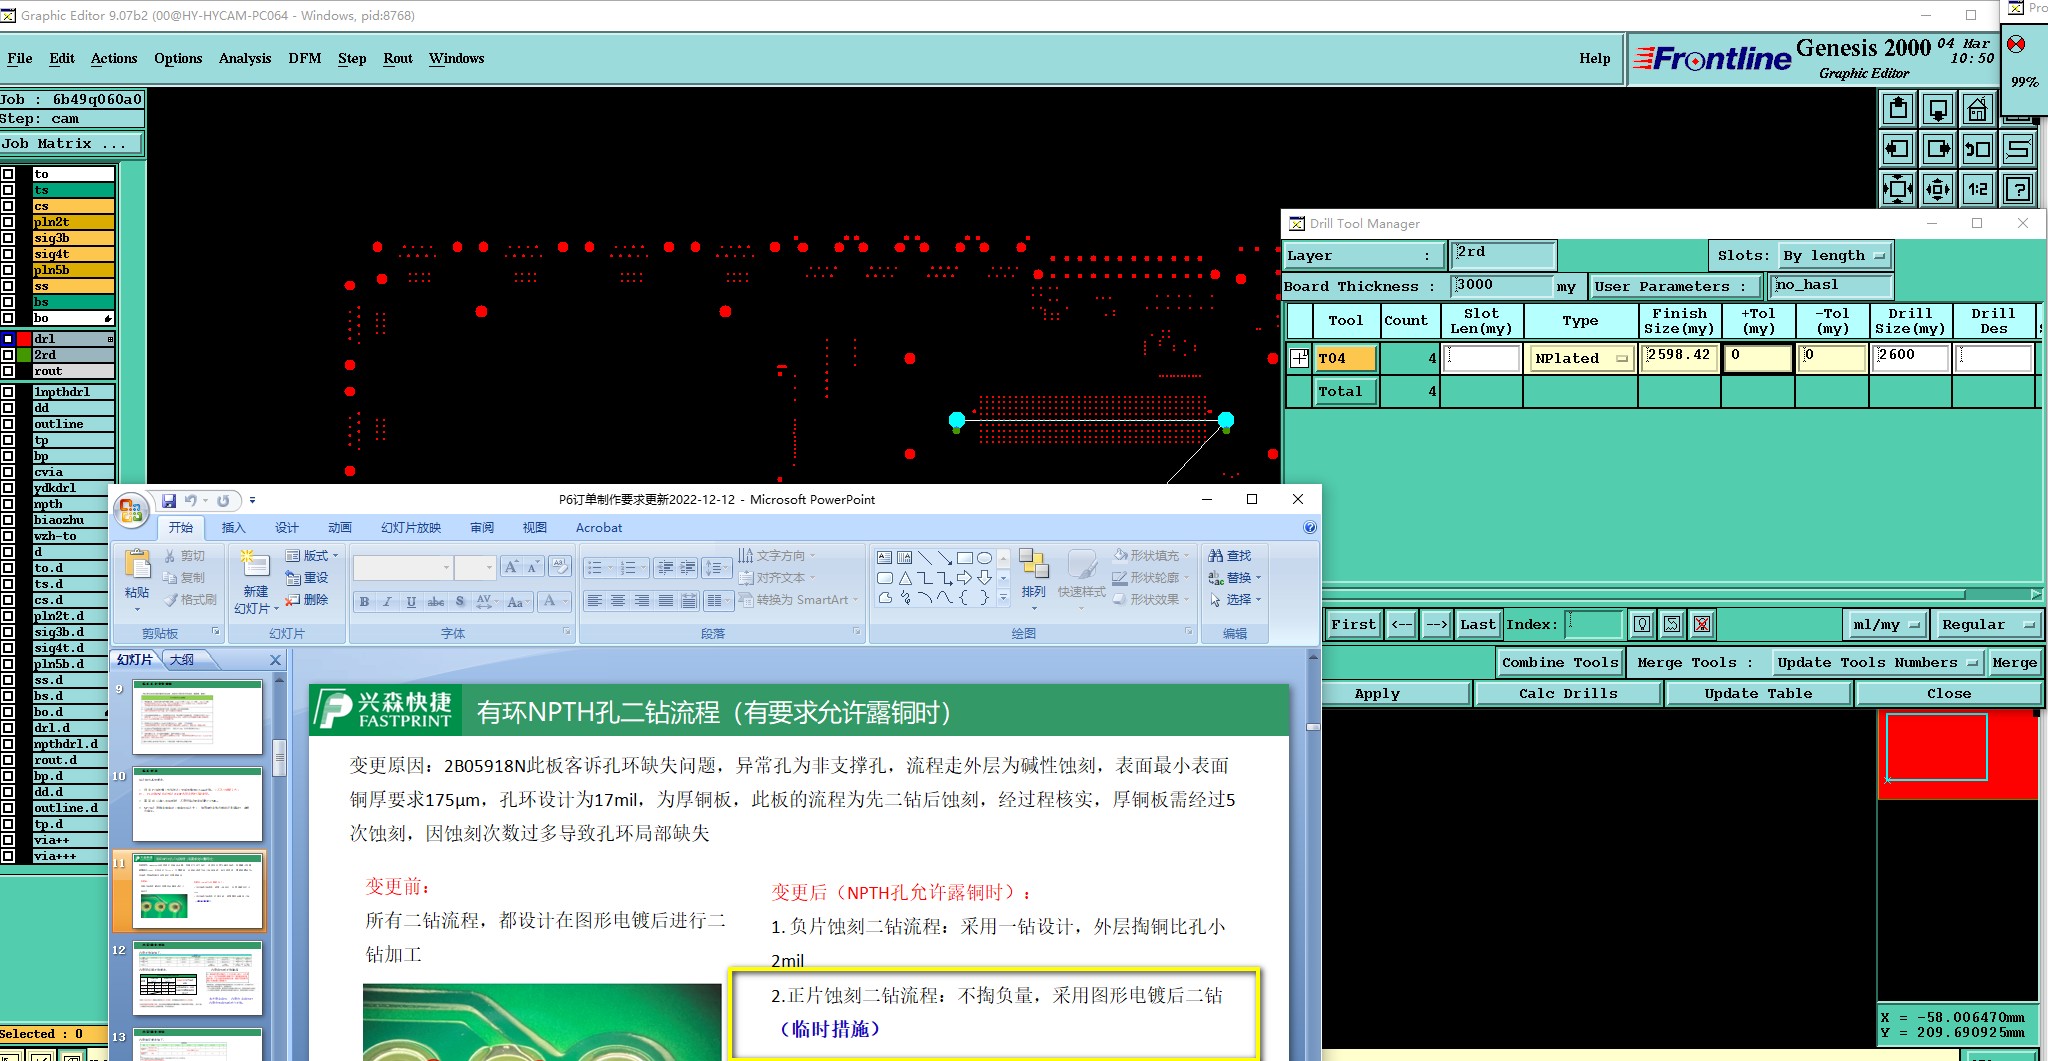Click the pan left view icon
This screenshot has height=1061, width=2048.
click(1898, 149)
